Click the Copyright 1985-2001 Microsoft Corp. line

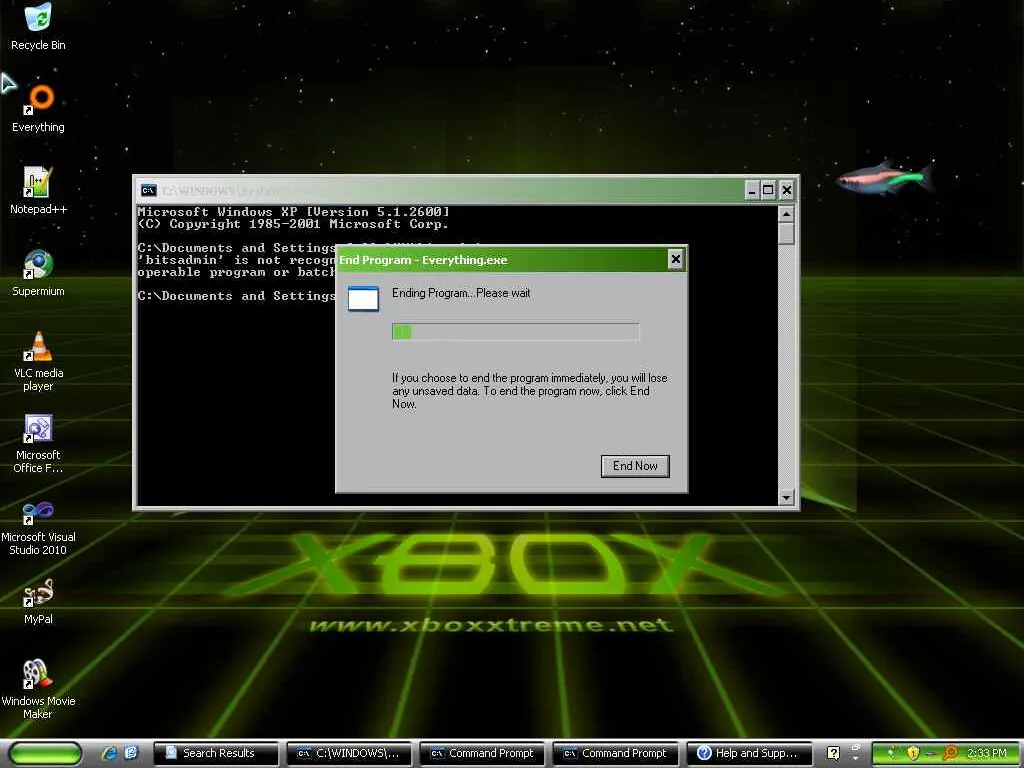[x=293, y=224]
